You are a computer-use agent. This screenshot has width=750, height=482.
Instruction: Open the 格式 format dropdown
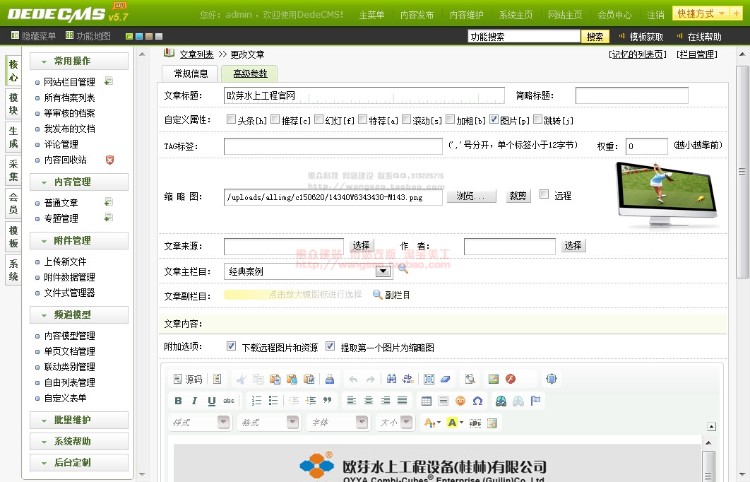click(269, 422)
